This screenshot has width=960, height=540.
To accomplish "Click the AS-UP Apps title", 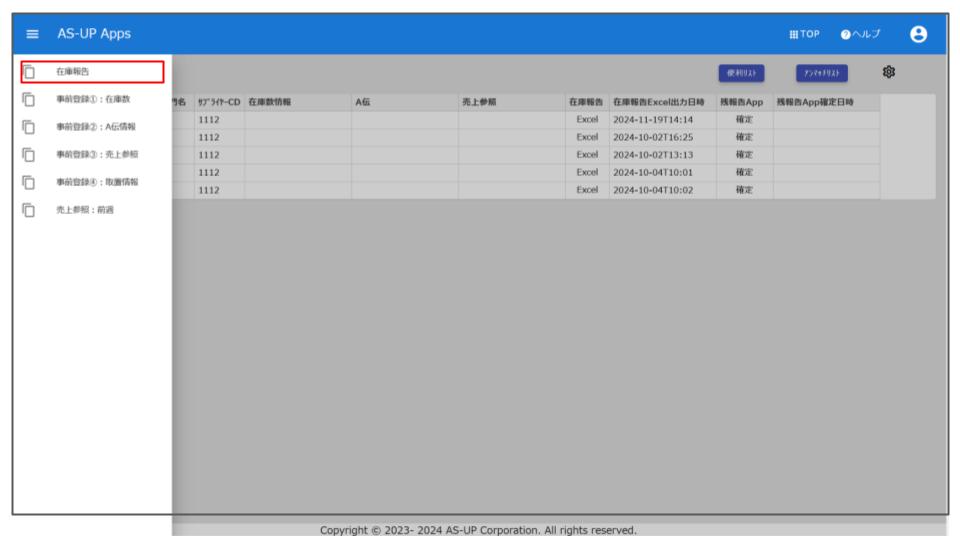I will pos(93,34).
